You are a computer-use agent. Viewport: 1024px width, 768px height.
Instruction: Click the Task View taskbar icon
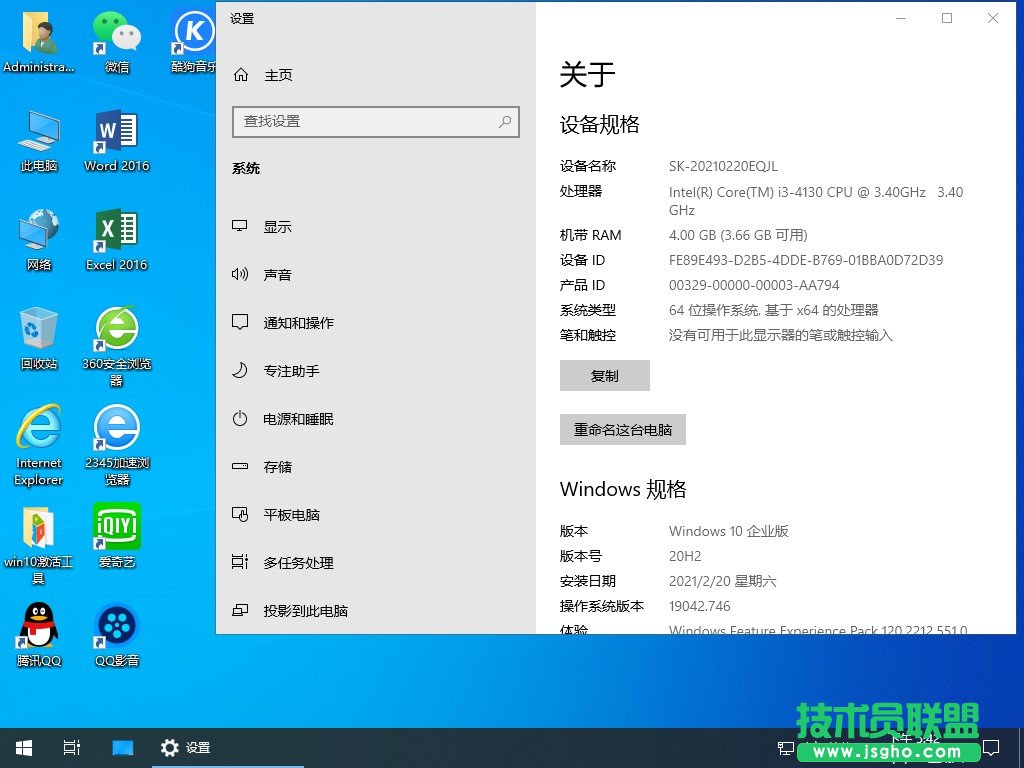(x=71, y=747)
